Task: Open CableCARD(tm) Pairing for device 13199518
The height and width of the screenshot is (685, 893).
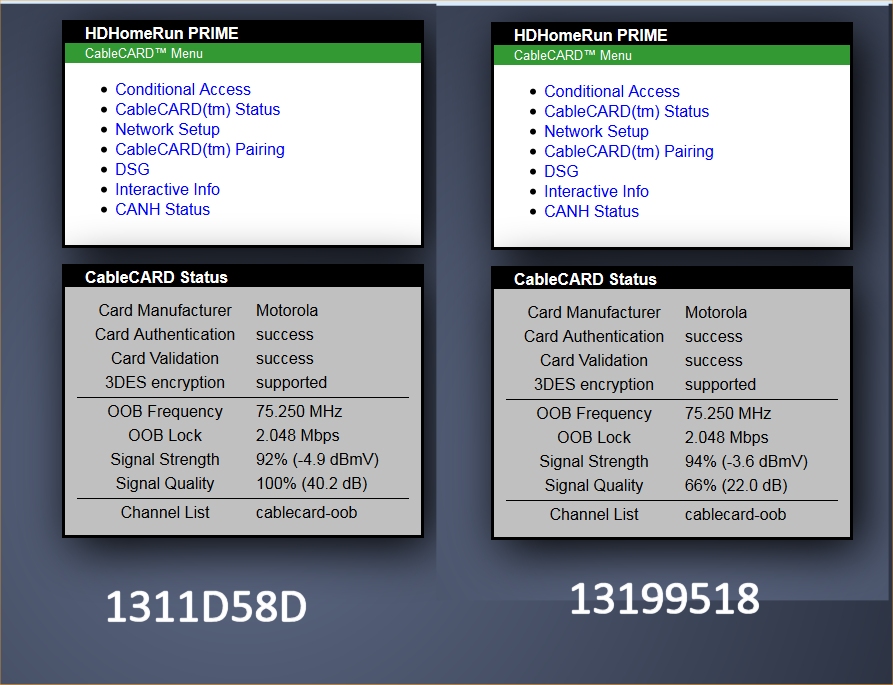Action: pyautogui.click(x=628, y=151)
